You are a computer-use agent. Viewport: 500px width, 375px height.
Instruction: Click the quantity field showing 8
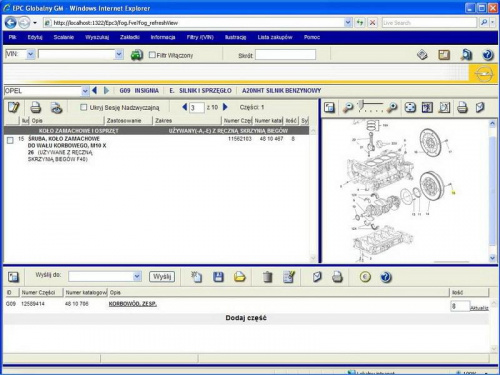click(459, 306)
